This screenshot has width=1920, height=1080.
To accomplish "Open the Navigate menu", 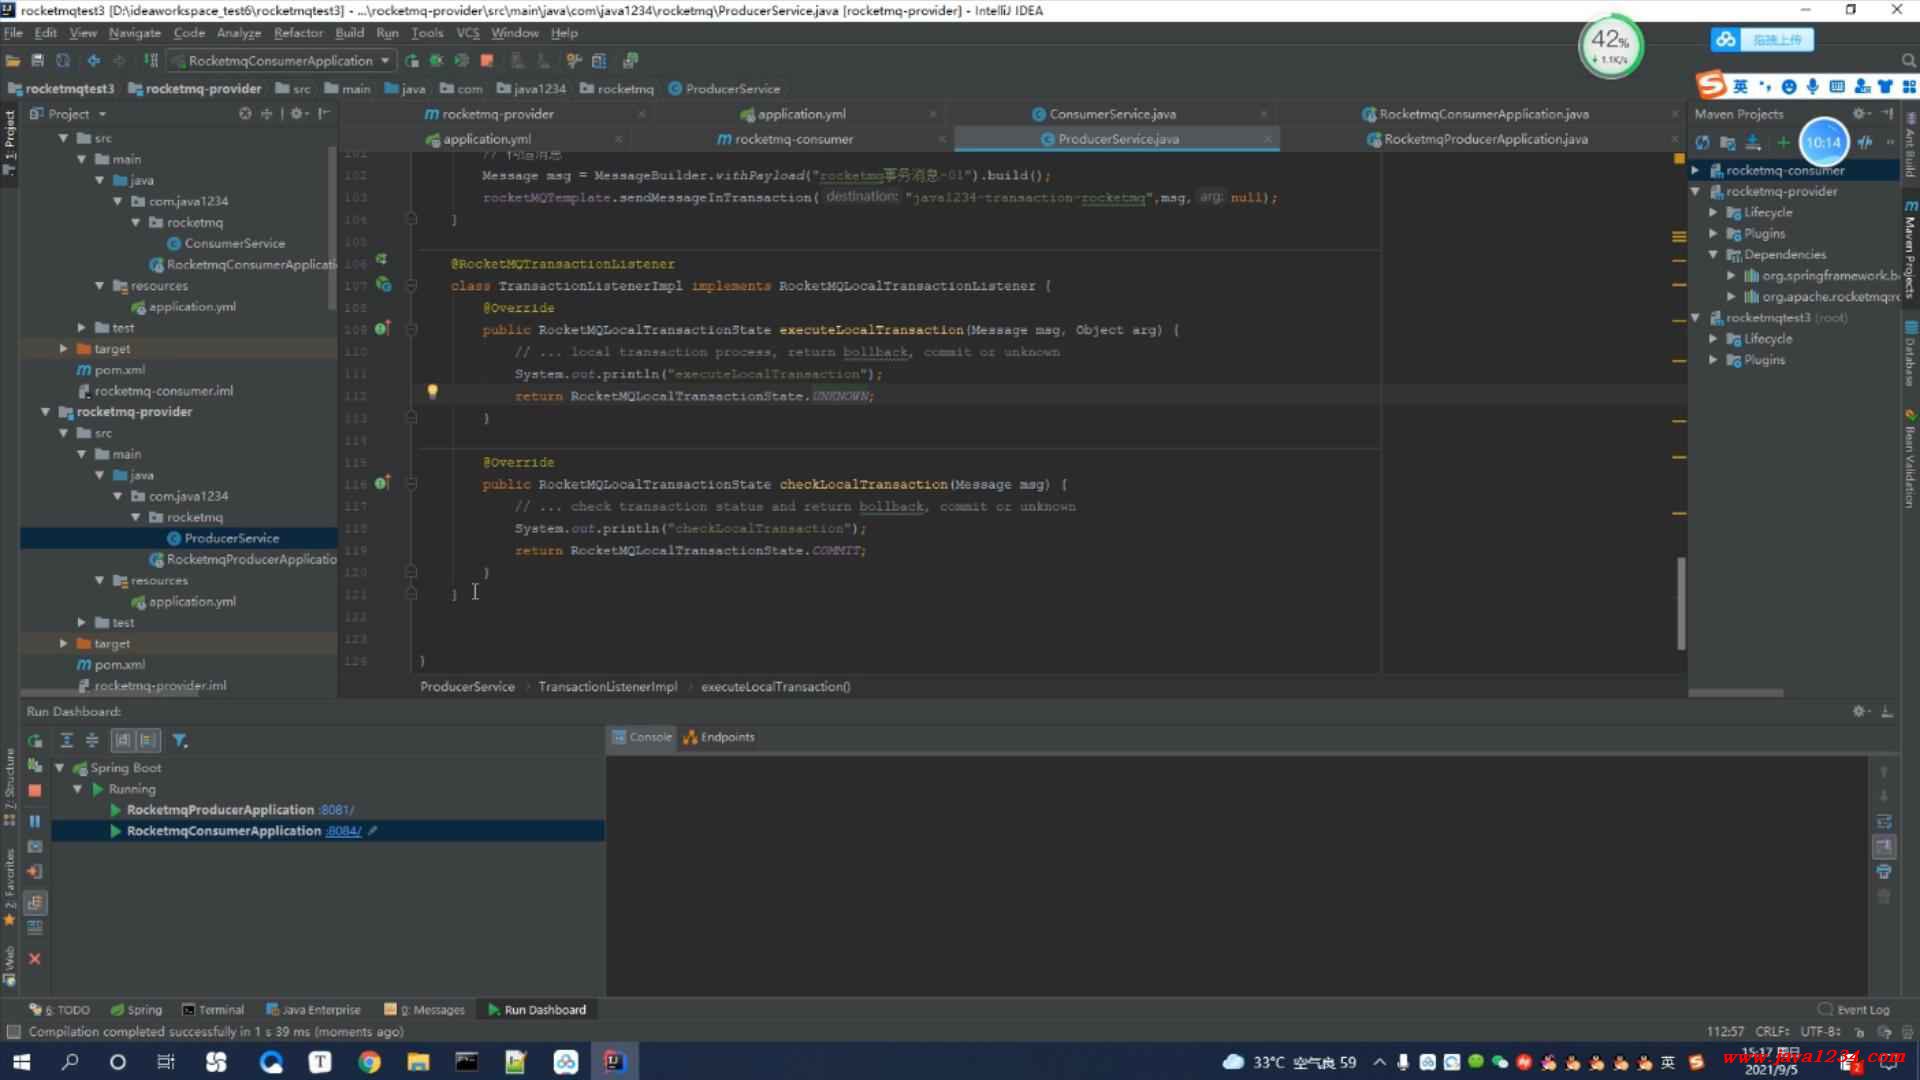I will point(134,33).
